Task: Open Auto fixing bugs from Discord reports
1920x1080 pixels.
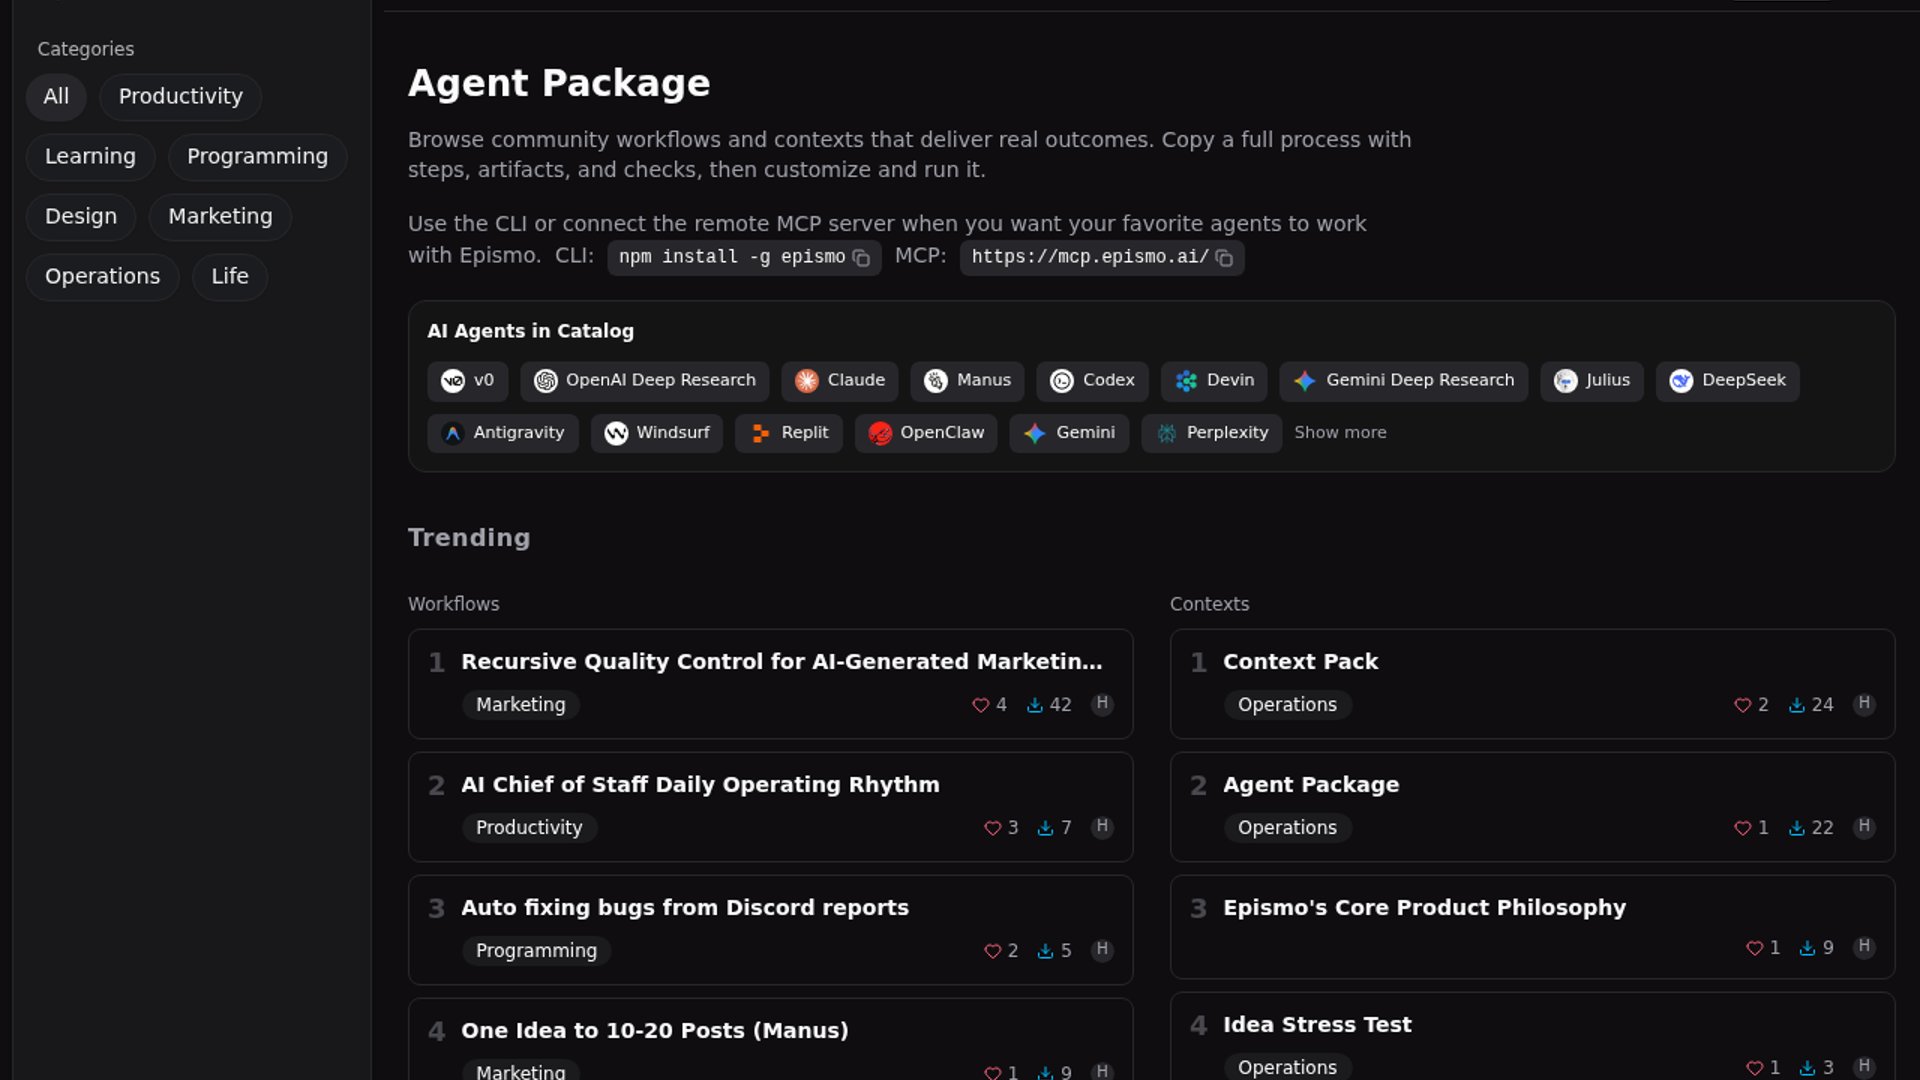Action: click(x=684, y=908)
